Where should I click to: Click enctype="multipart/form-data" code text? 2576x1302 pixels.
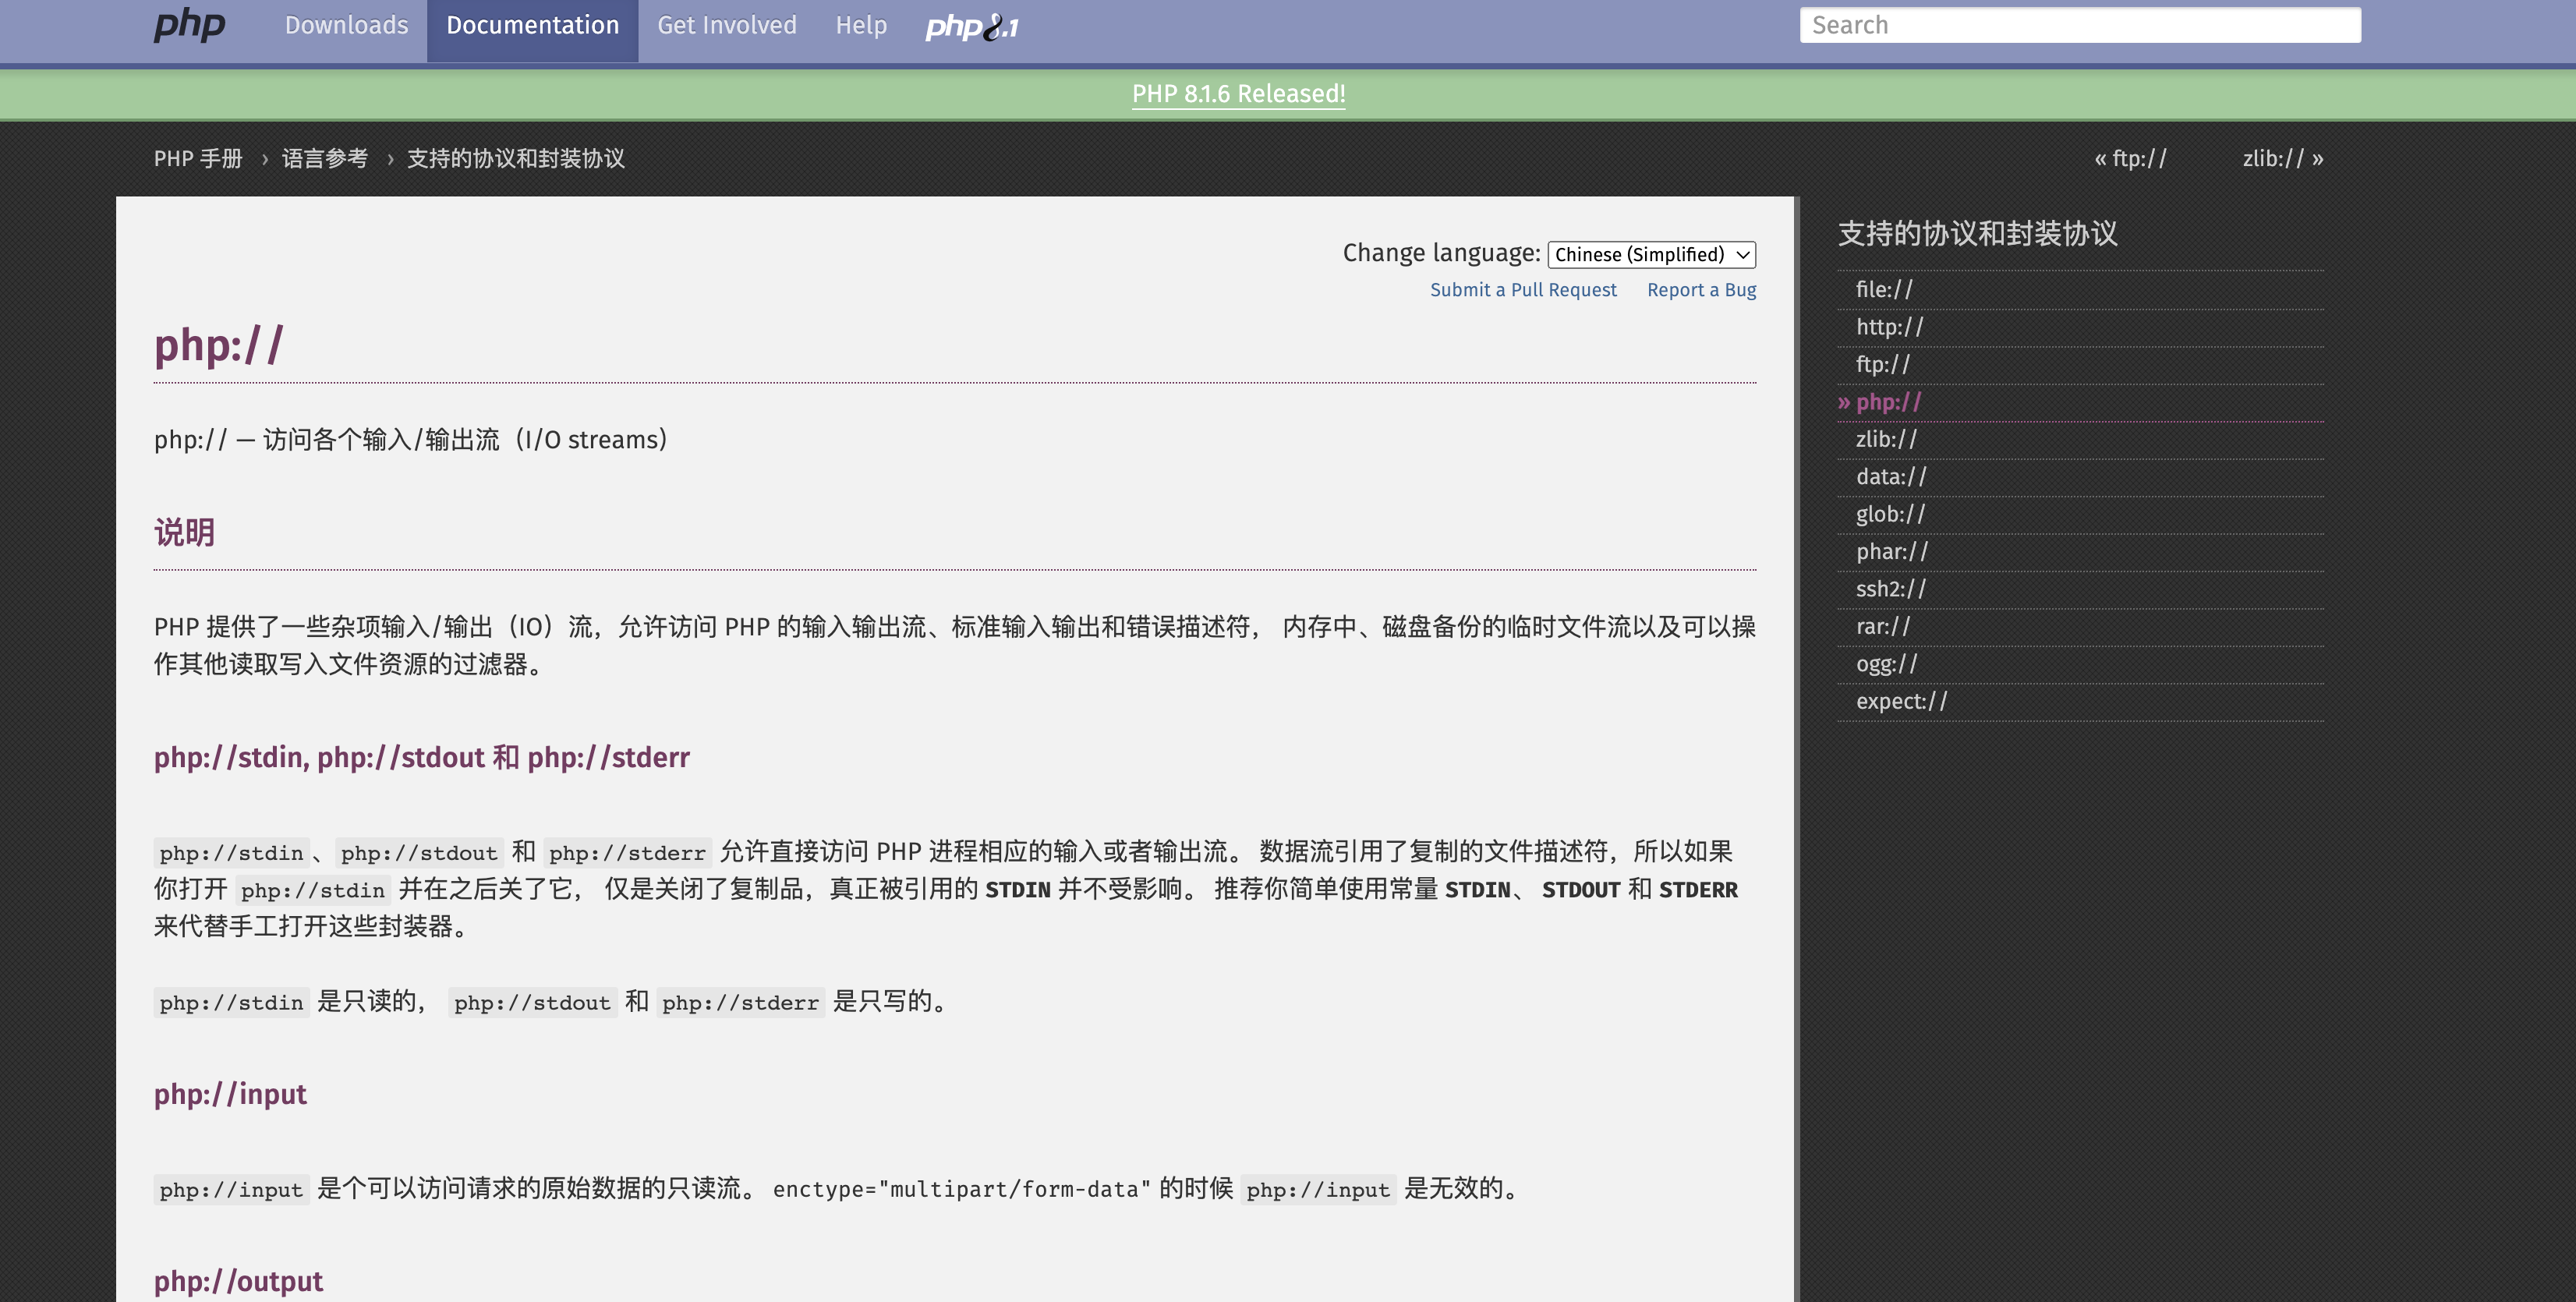pos(961,1189)
